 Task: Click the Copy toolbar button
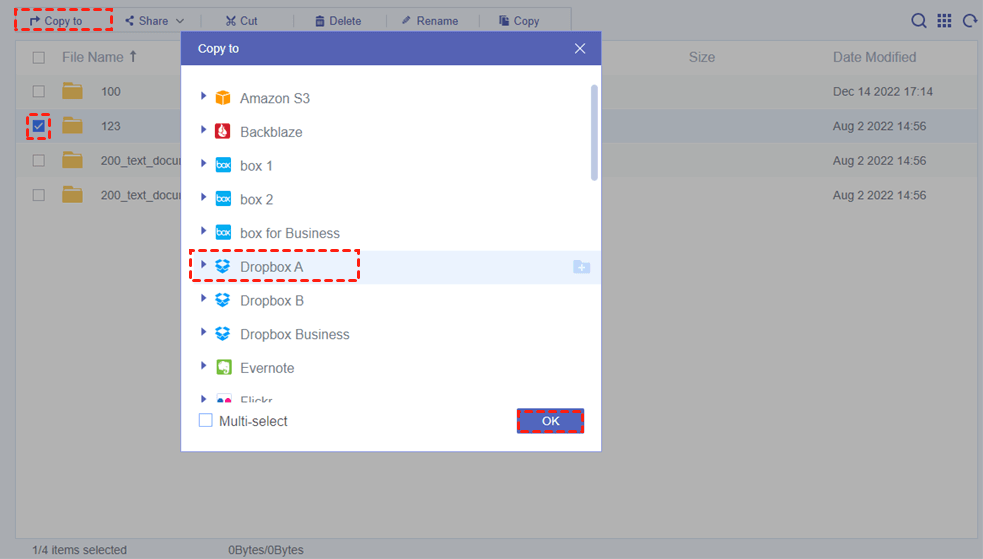point(519,21)
